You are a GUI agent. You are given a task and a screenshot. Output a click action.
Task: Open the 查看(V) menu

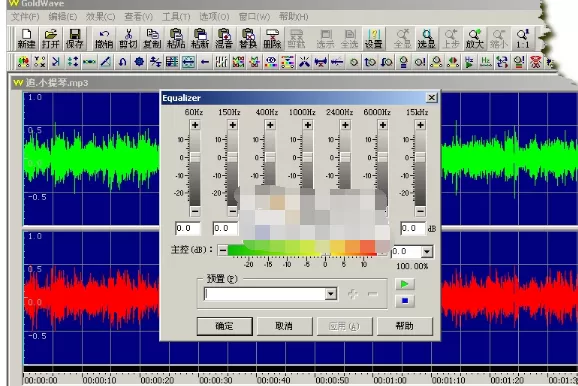click(x=138, y=17)
